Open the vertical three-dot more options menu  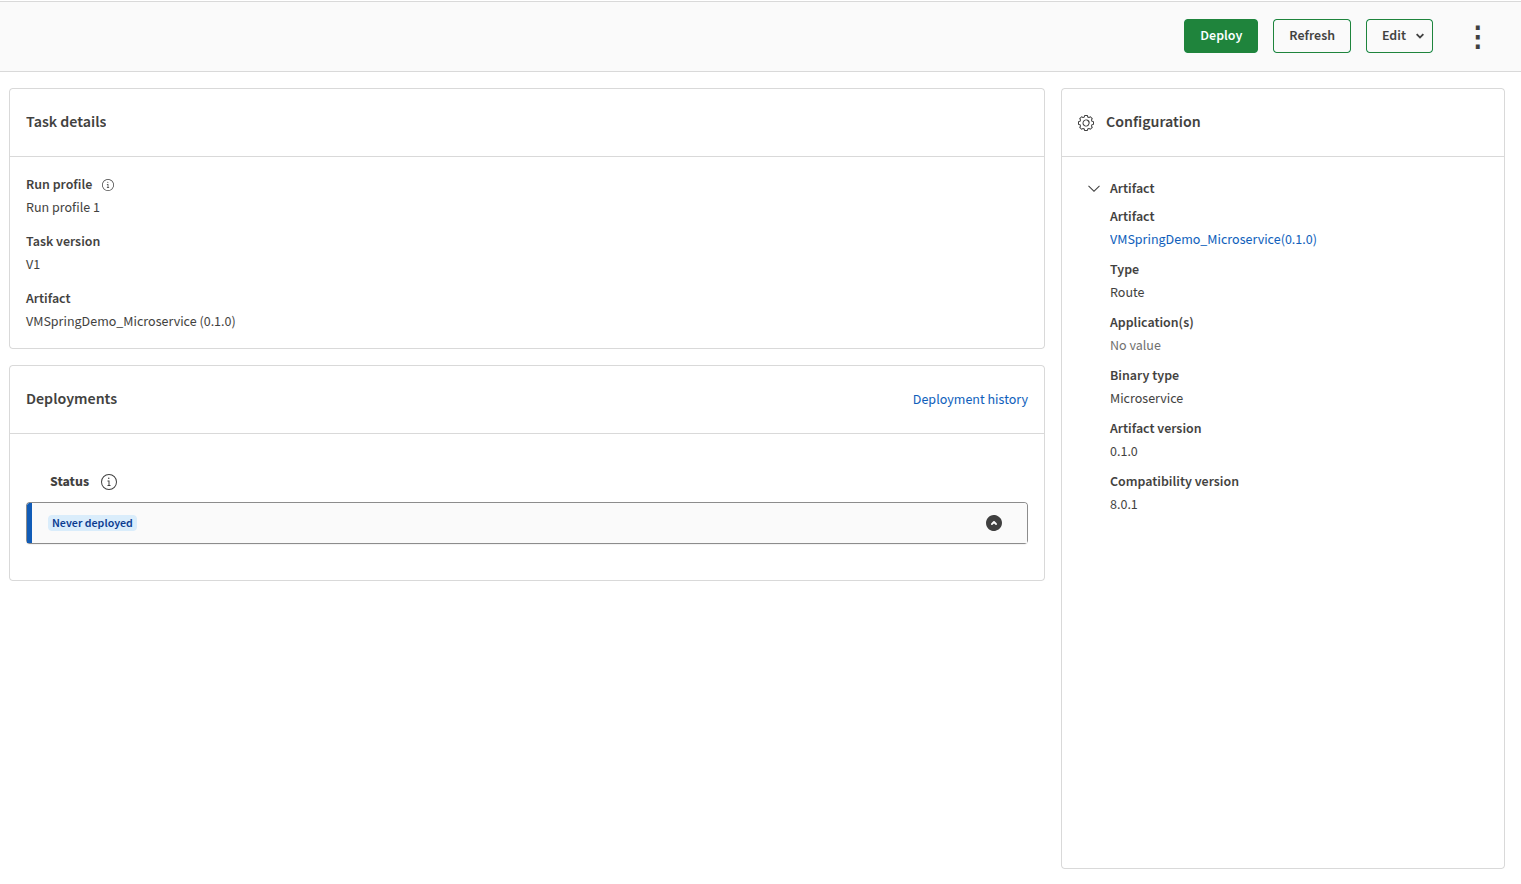point(1477,37)
